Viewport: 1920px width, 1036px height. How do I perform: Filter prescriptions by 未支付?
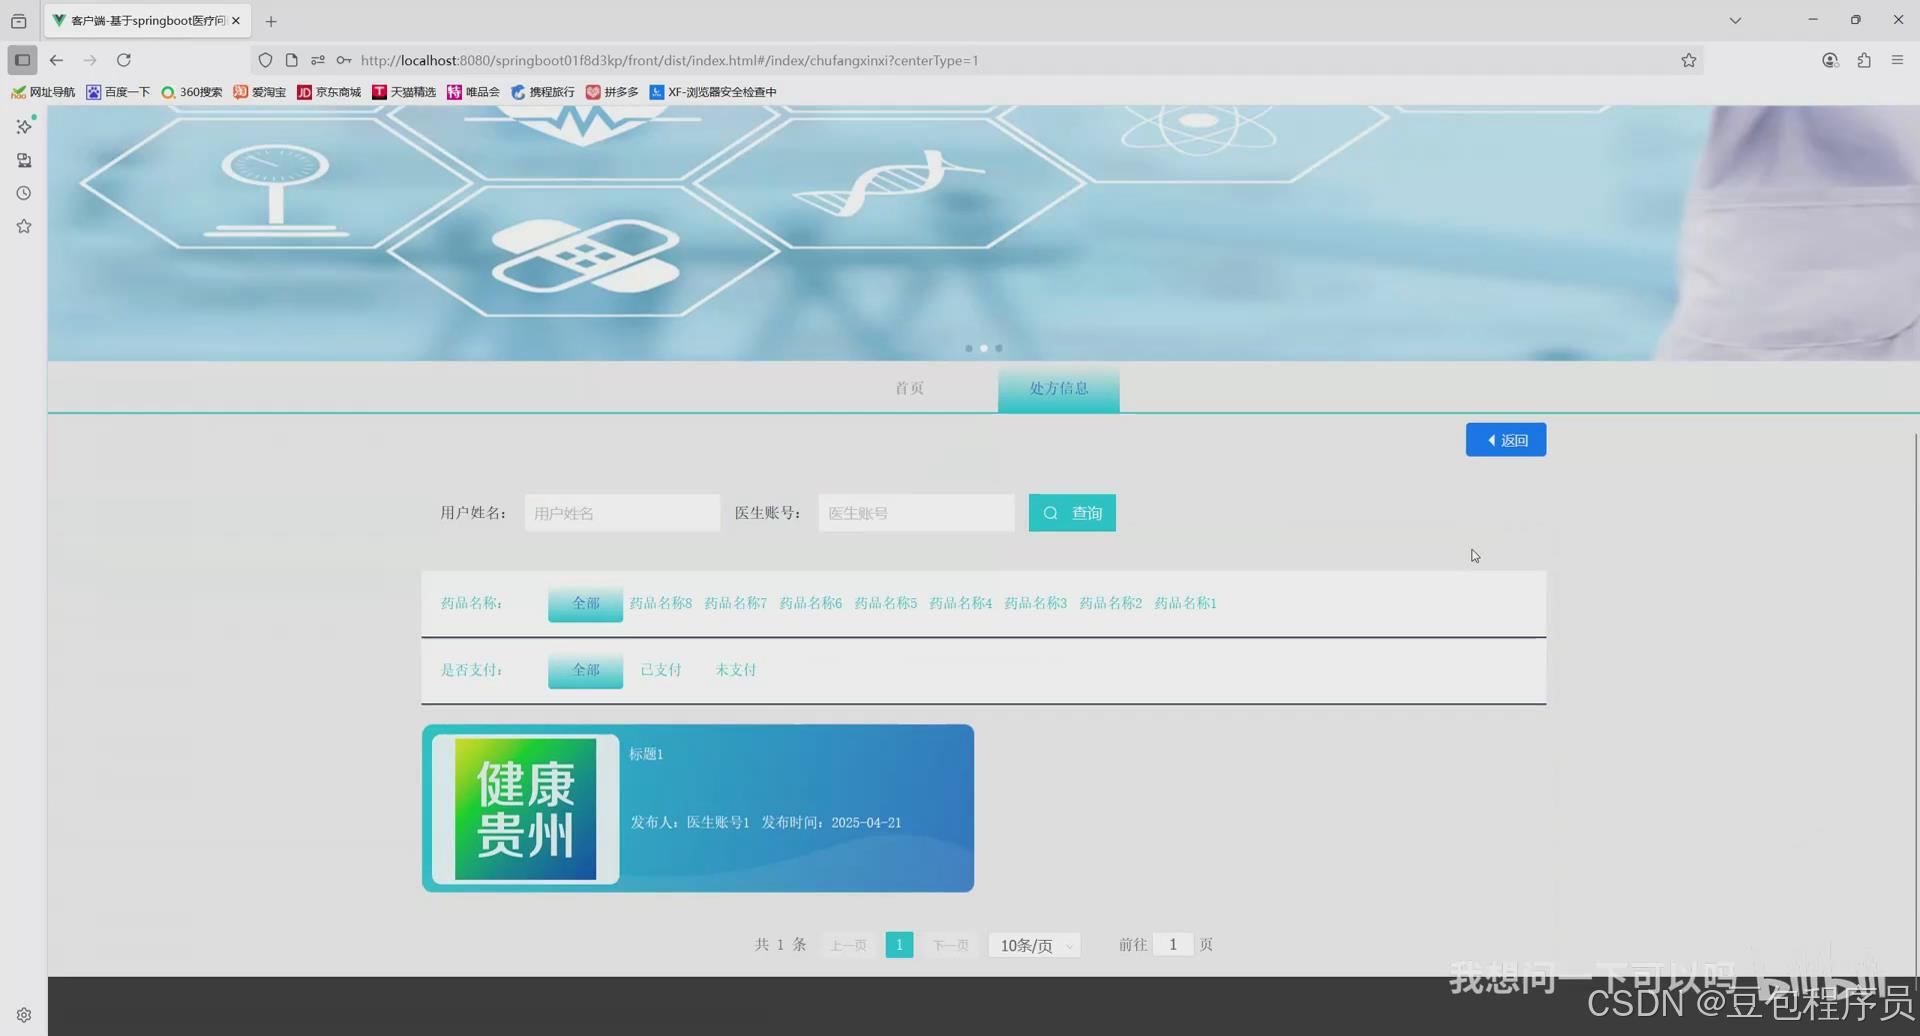pos(736,670)
